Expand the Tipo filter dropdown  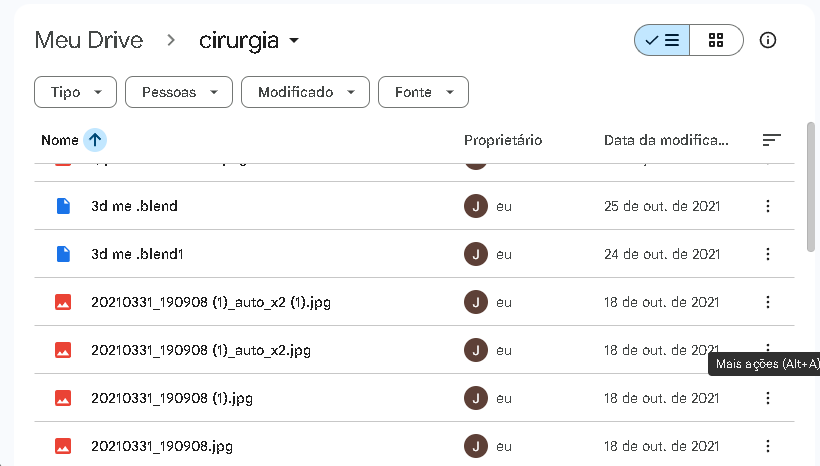tap(76, 92)
